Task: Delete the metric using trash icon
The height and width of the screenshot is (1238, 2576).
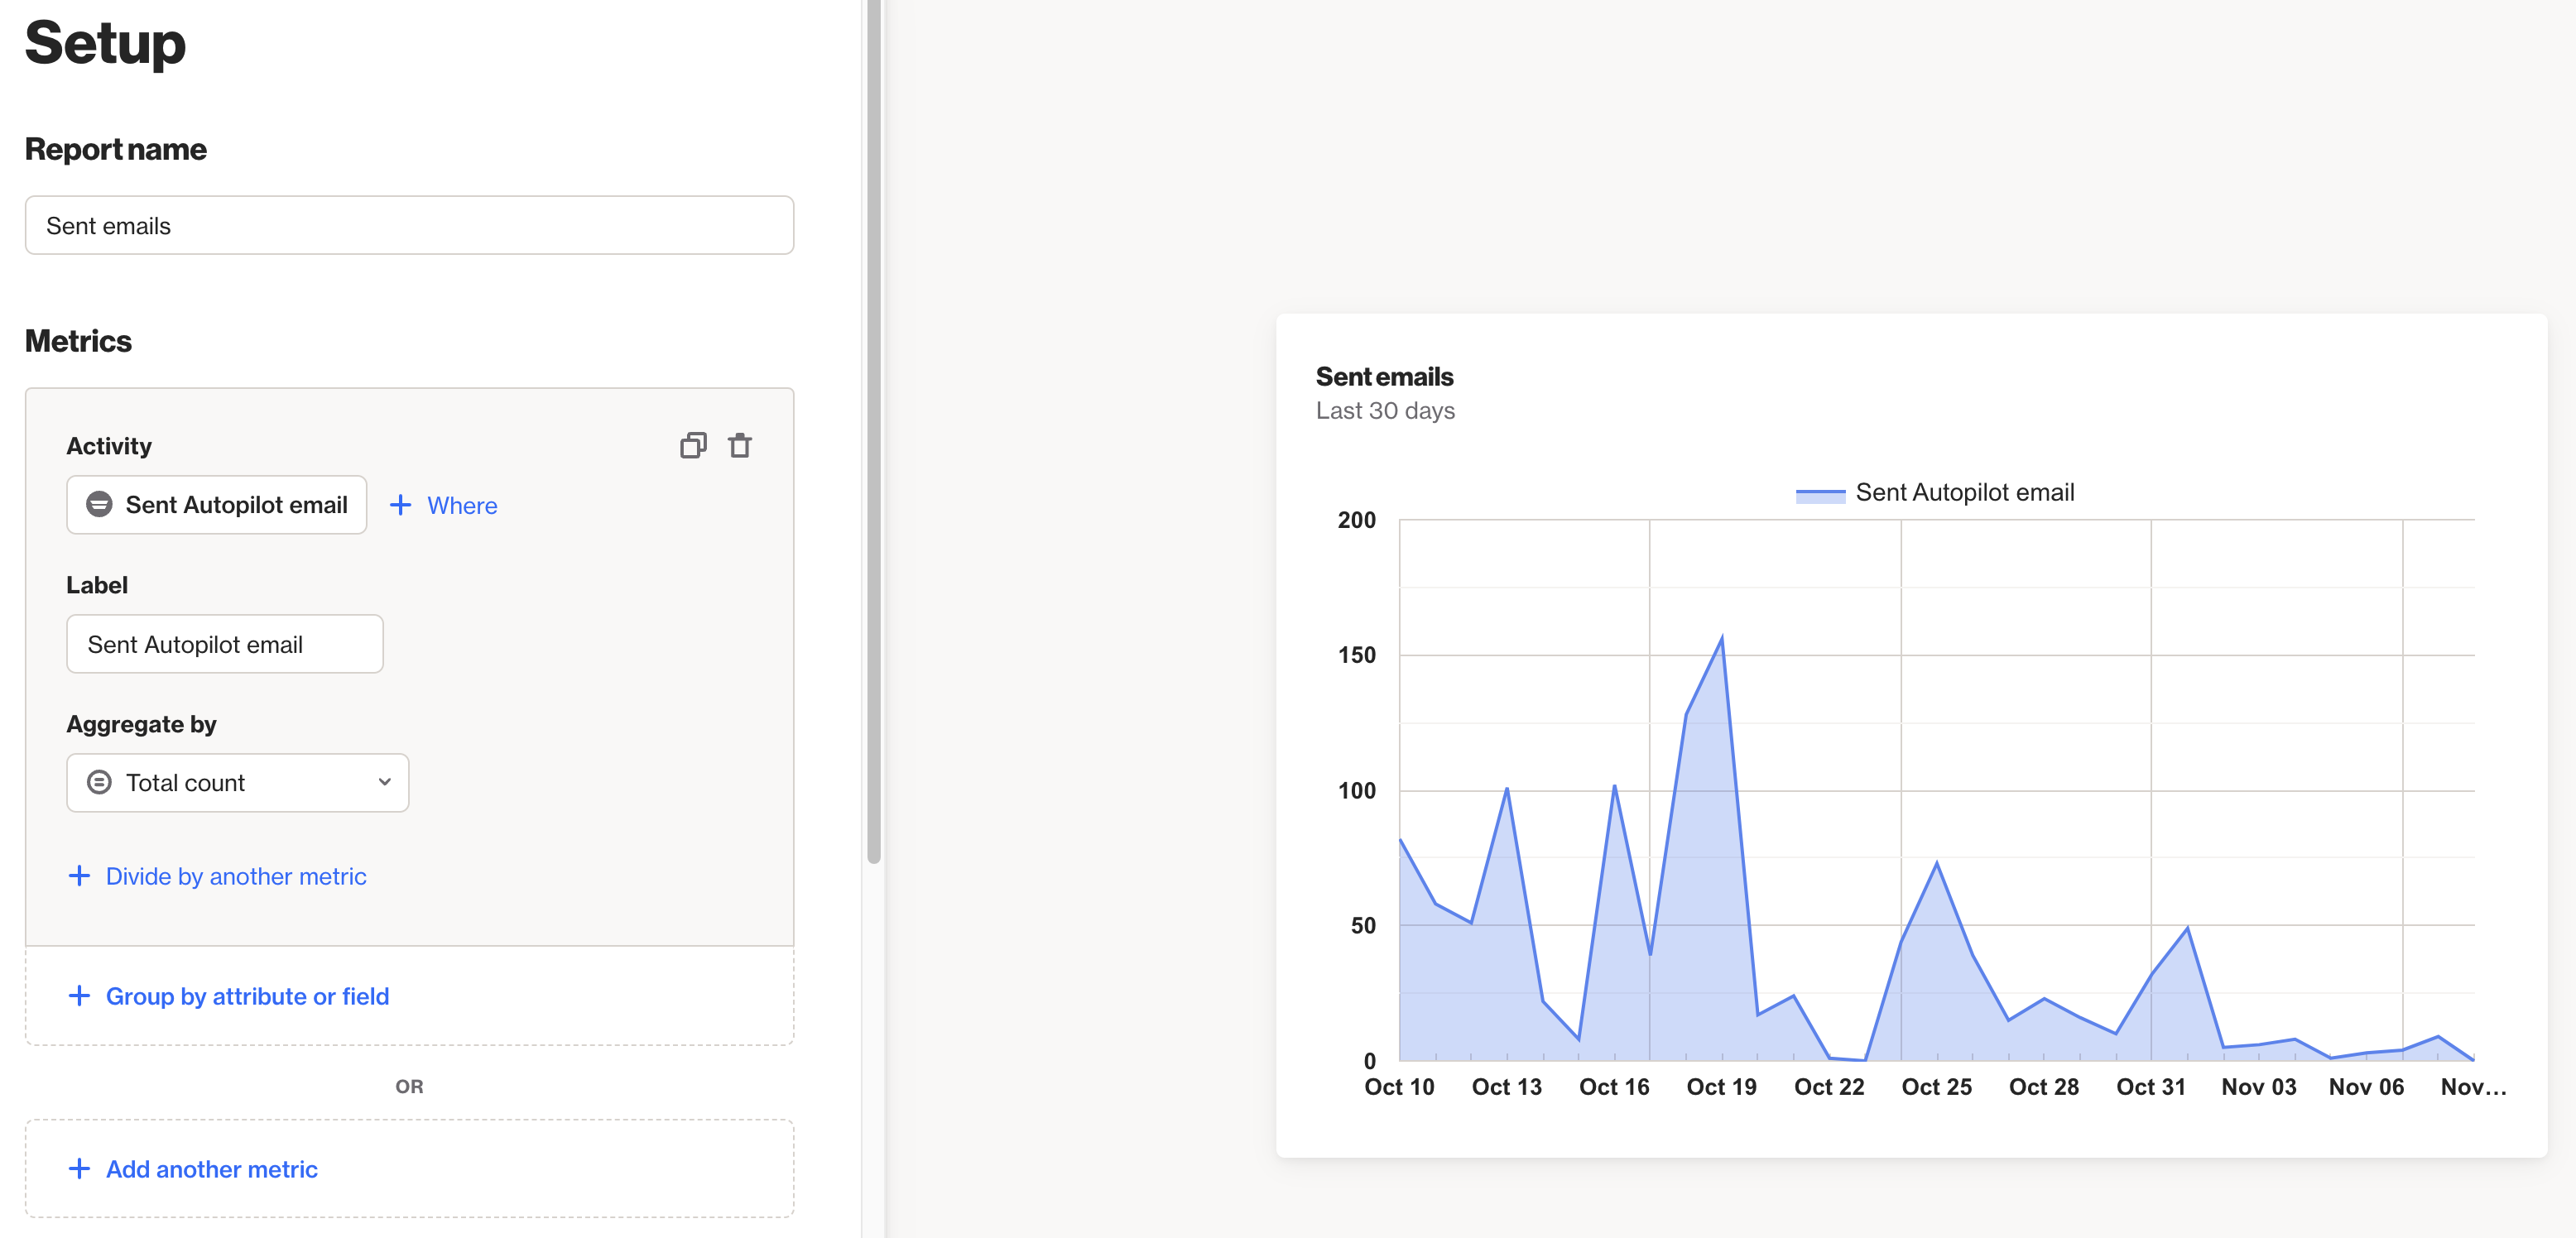Action: (740, 445)
